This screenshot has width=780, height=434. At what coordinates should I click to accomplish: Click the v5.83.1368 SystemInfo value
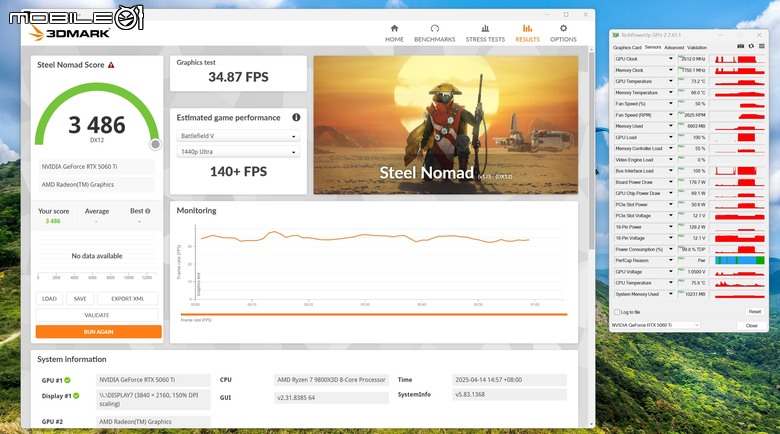509,395
